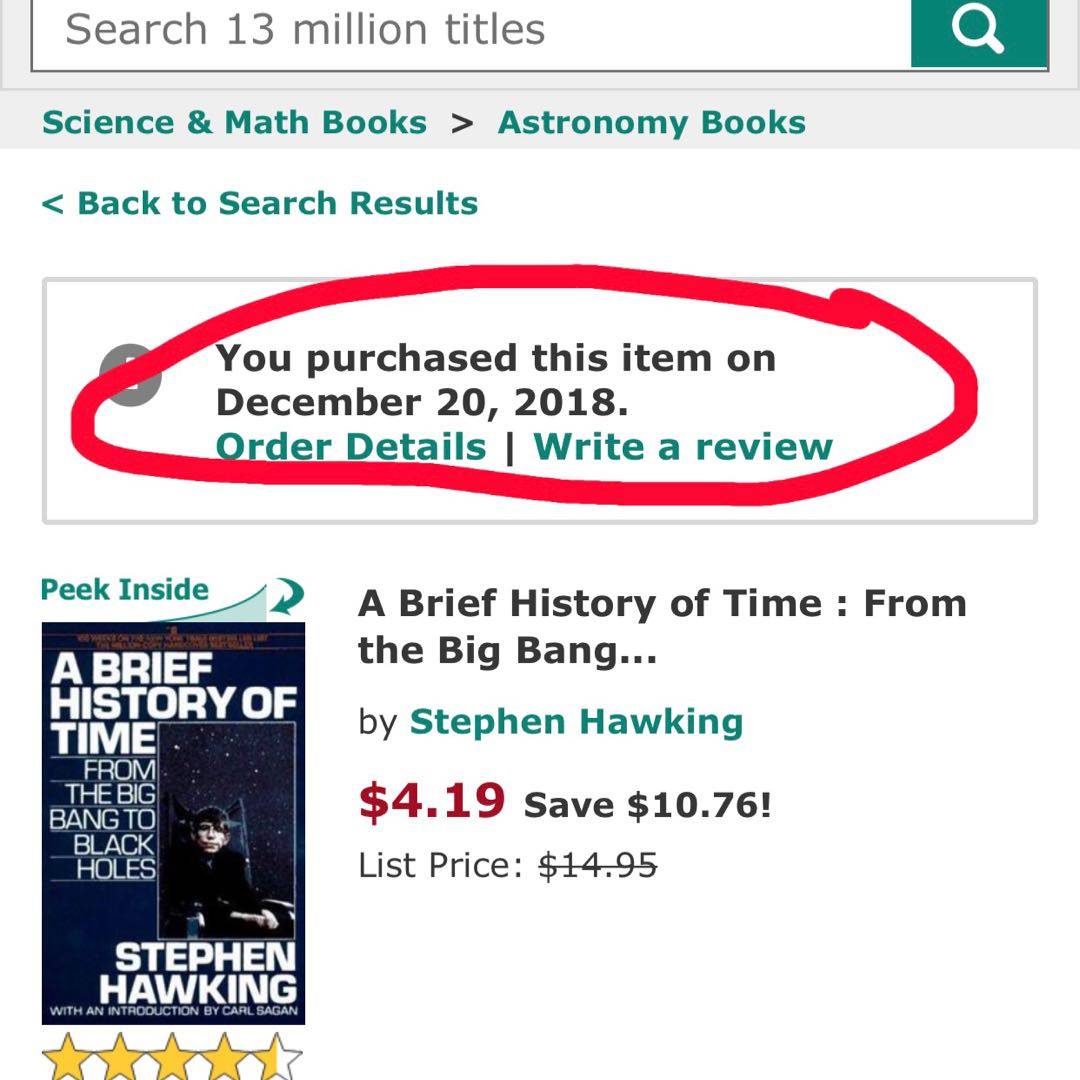1080x1080 pixels.
Task: Click the Save $10.76 text
Action: tap(648, 805)
